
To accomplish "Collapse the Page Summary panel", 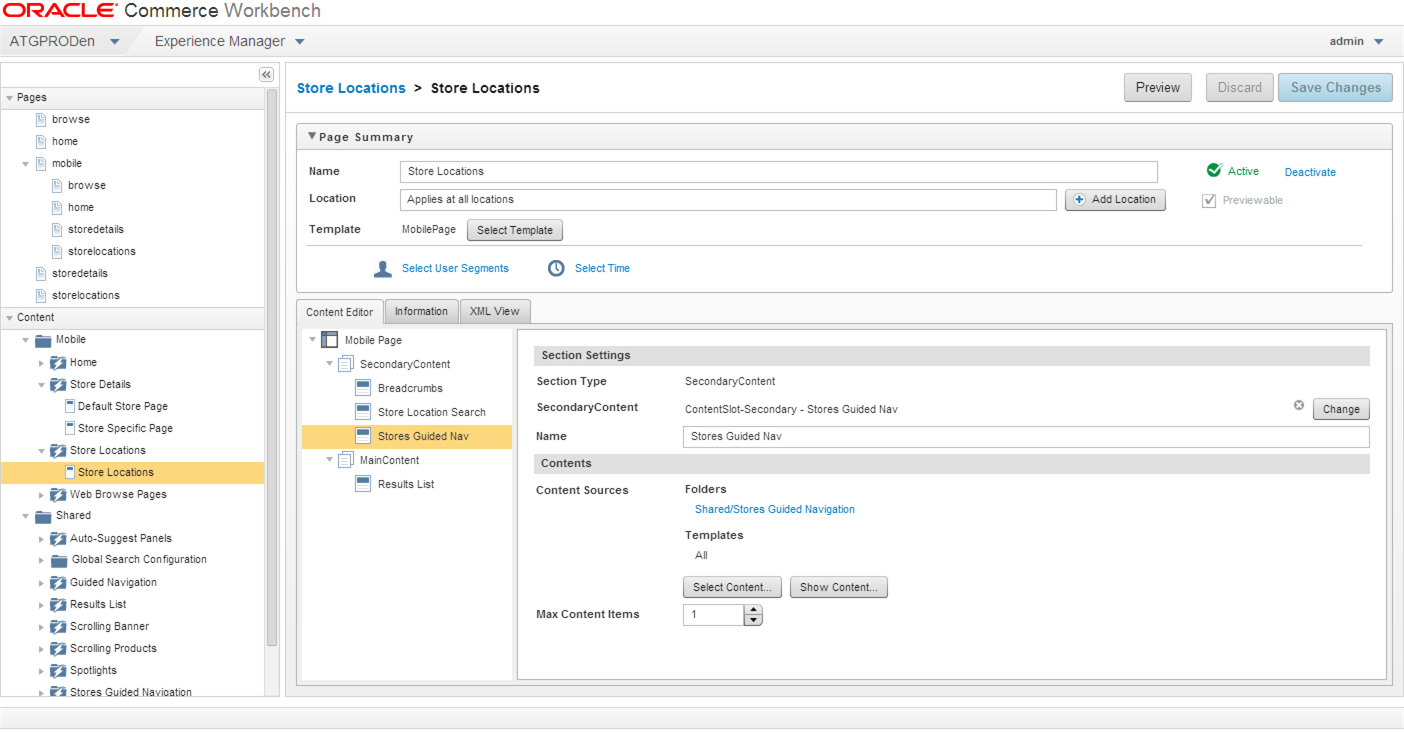I will tap(312, 137).
